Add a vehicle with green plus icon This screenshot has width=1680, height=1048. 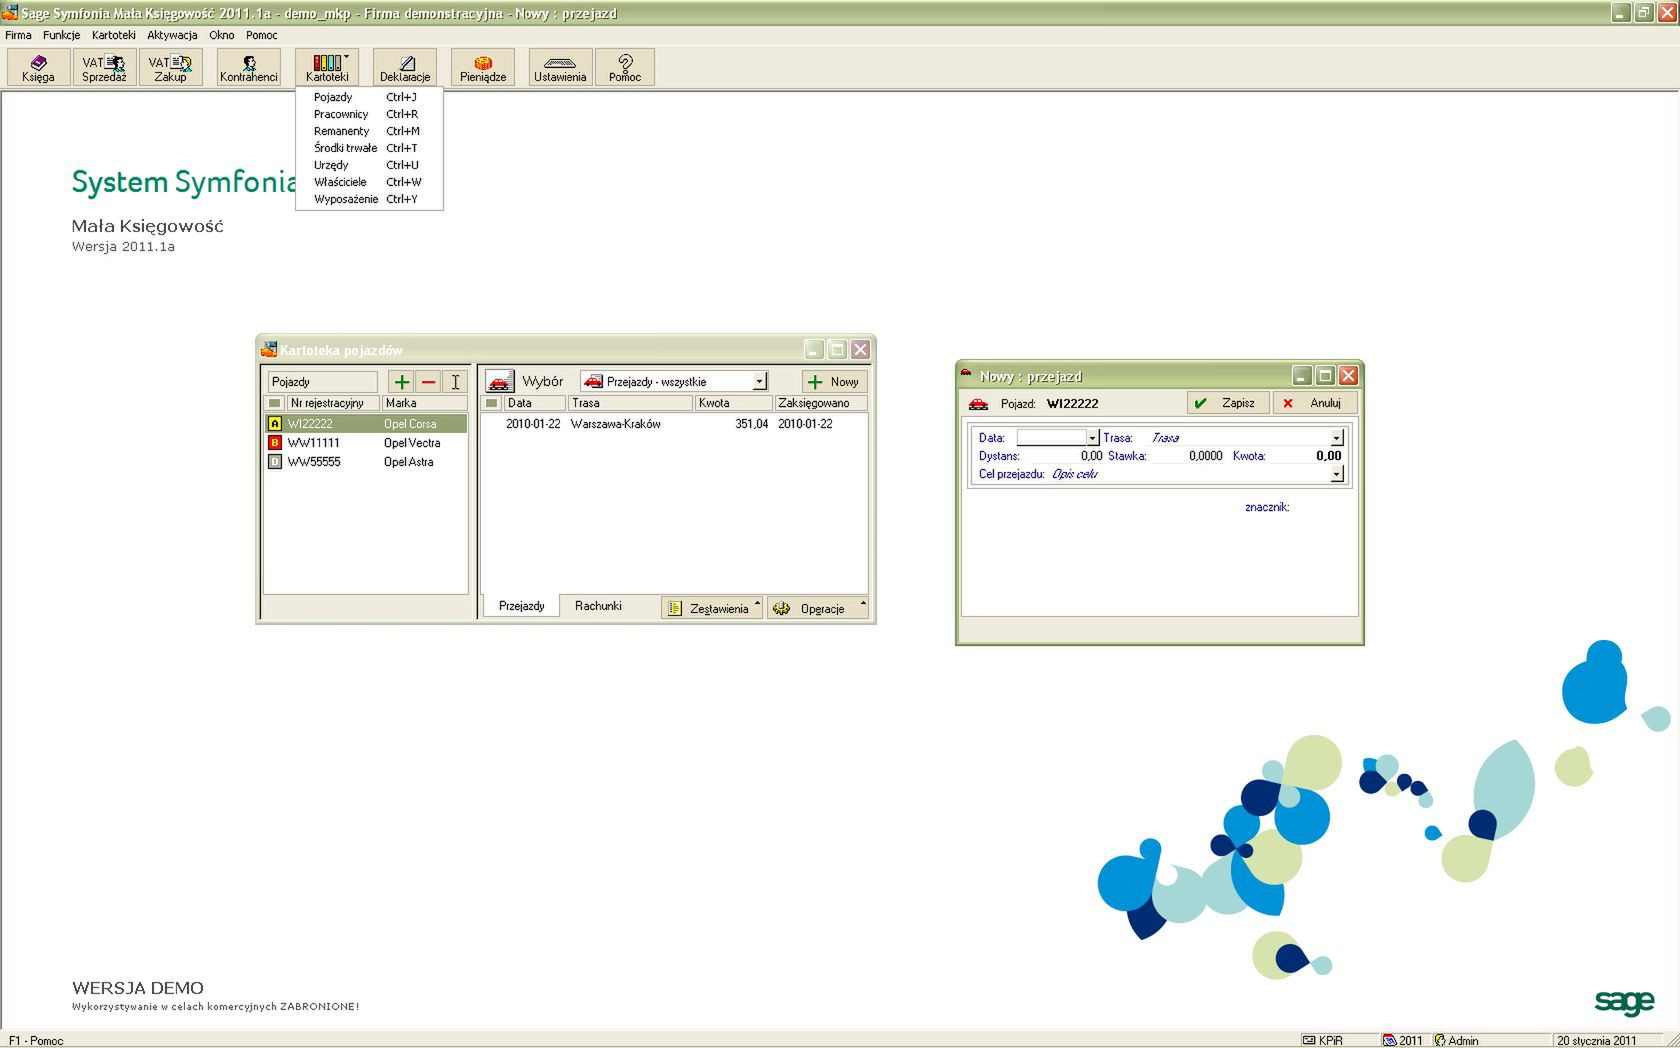pyautogui.click(x=401, y=382)
